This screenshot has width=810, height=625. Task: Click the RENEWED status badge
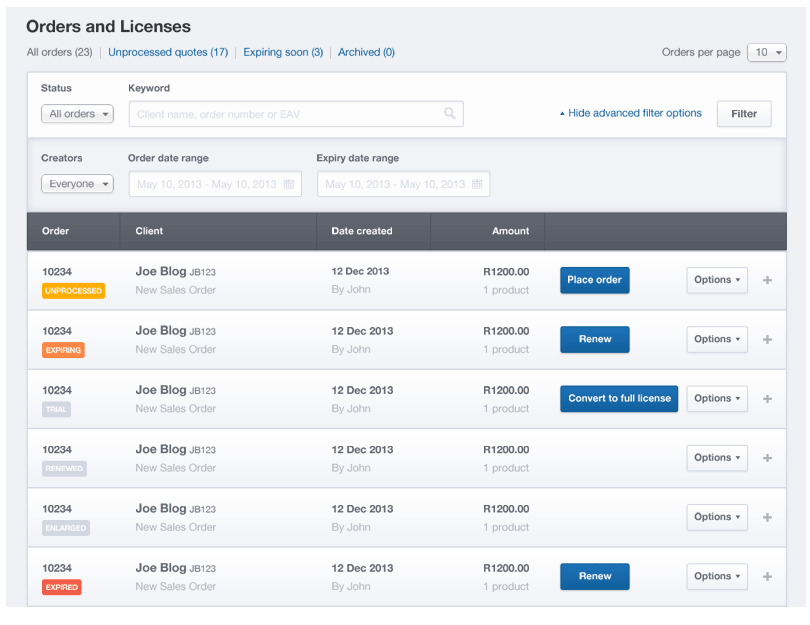coord(64,468)
